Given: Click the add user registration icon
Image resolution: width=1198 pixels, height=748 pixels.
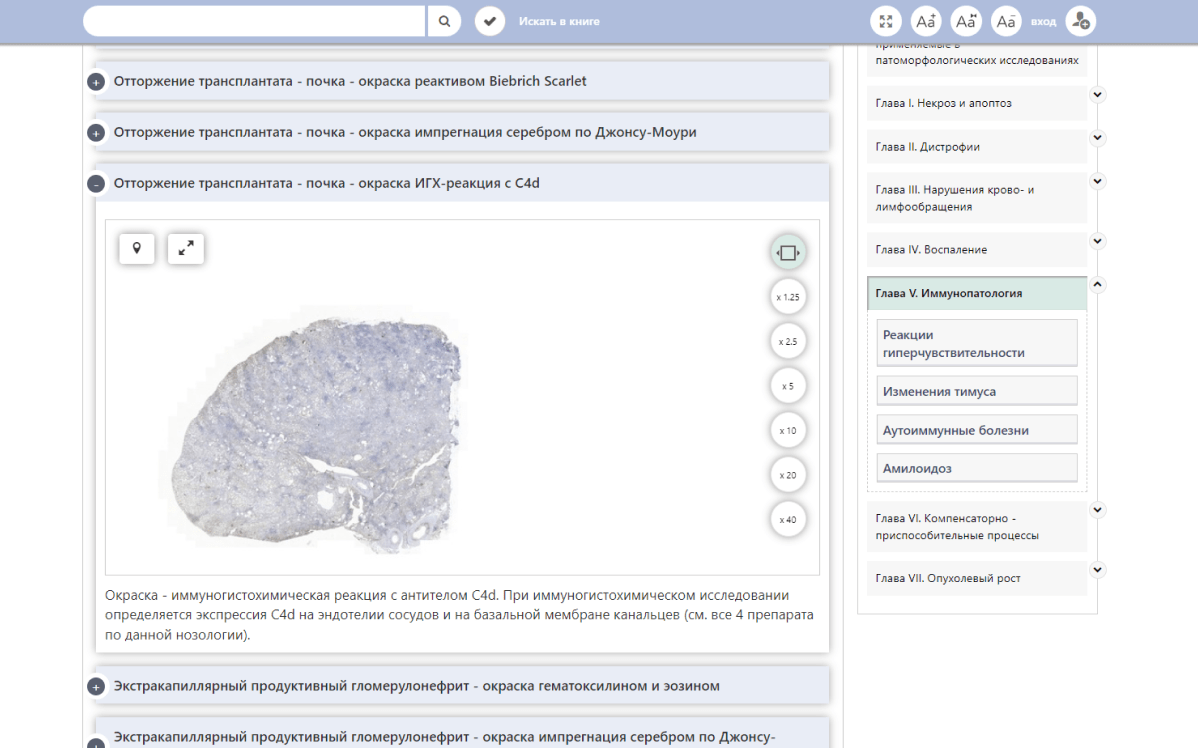Looking at the screenshot, I should pyautogui.click(x=1080, y=21).
